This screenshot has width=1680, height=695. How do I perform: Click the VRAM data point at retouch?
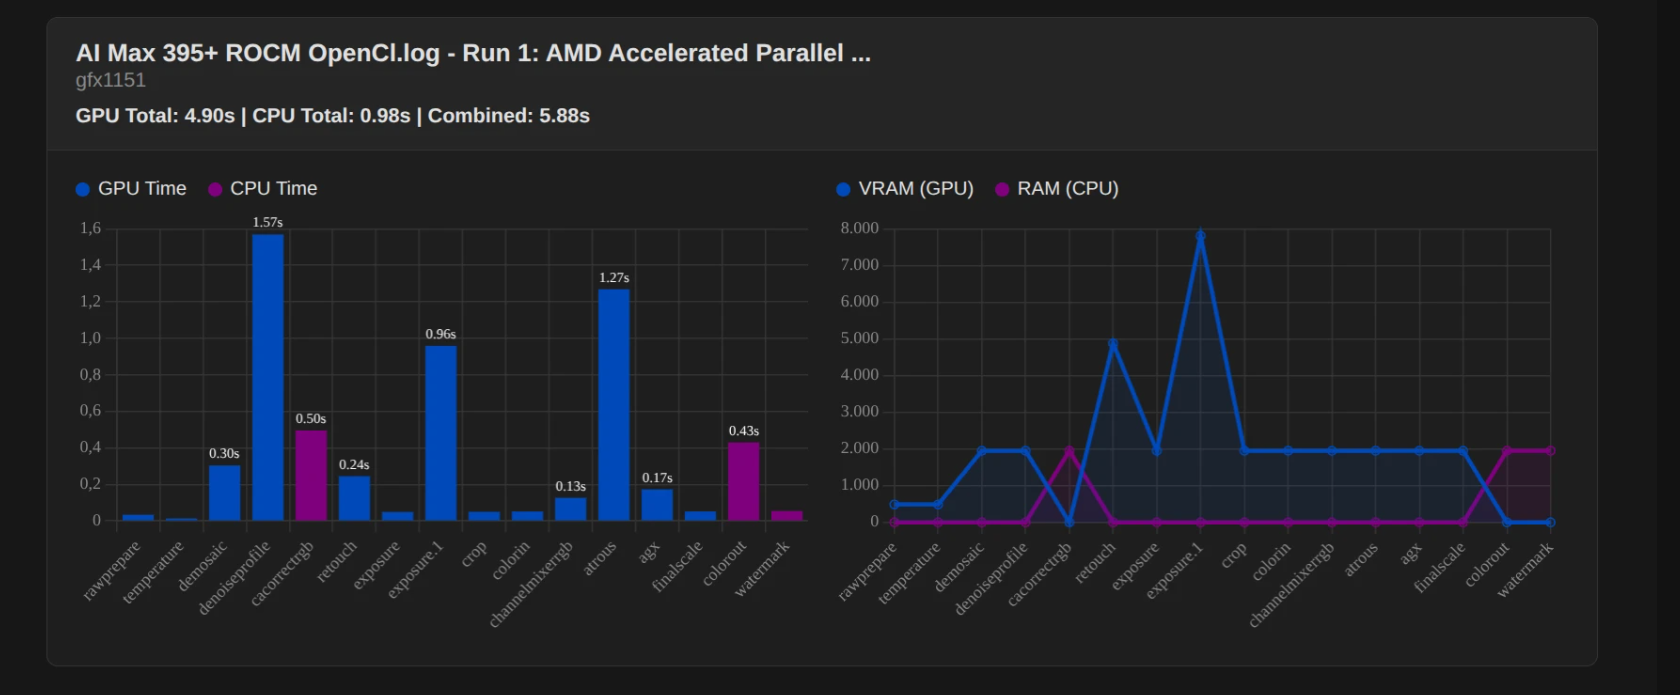pyautogui.click(x=1113, y=344)
